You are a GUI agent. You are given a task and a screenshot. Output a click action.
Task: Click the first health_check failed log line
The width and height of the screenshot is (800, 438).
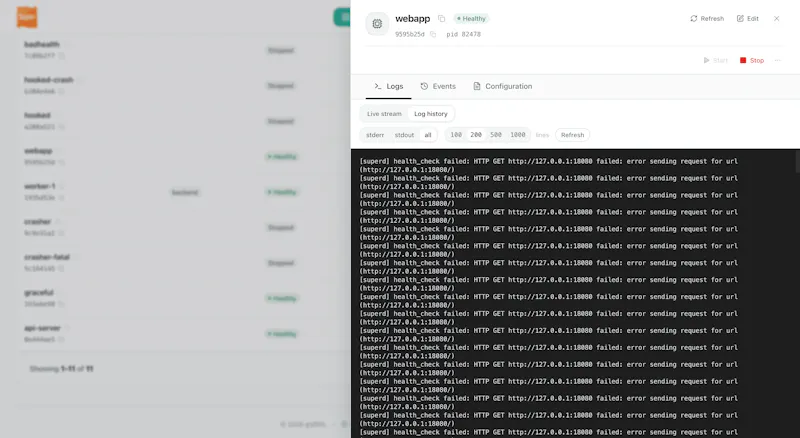point(548,165)
